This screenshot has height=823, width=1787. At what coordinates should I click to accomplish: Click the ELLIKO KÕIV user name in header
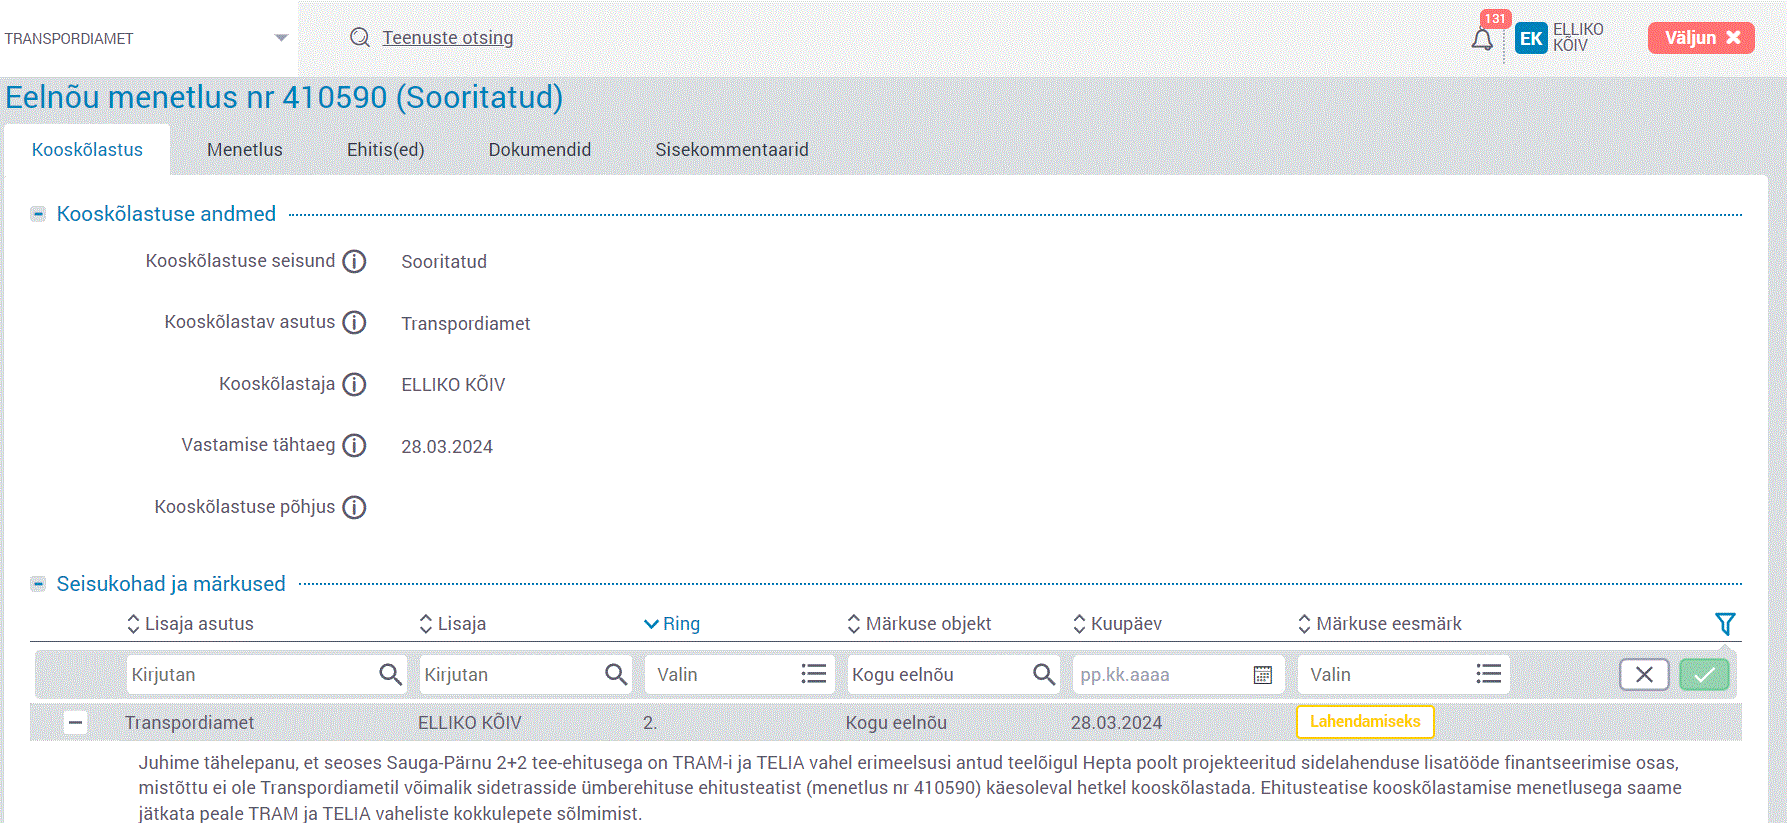coord(1578,38)
